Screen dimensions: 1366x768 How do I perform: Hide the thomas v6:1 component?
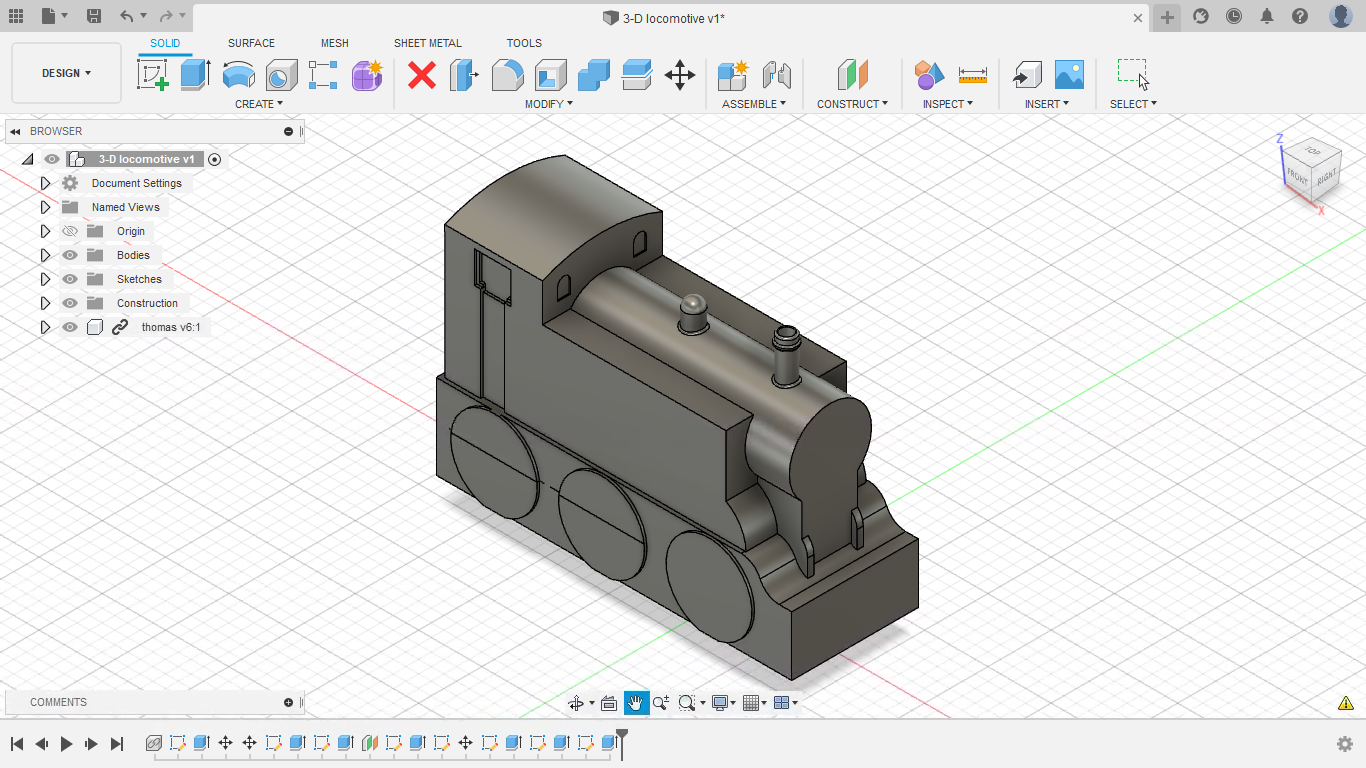tap(70, 327)
